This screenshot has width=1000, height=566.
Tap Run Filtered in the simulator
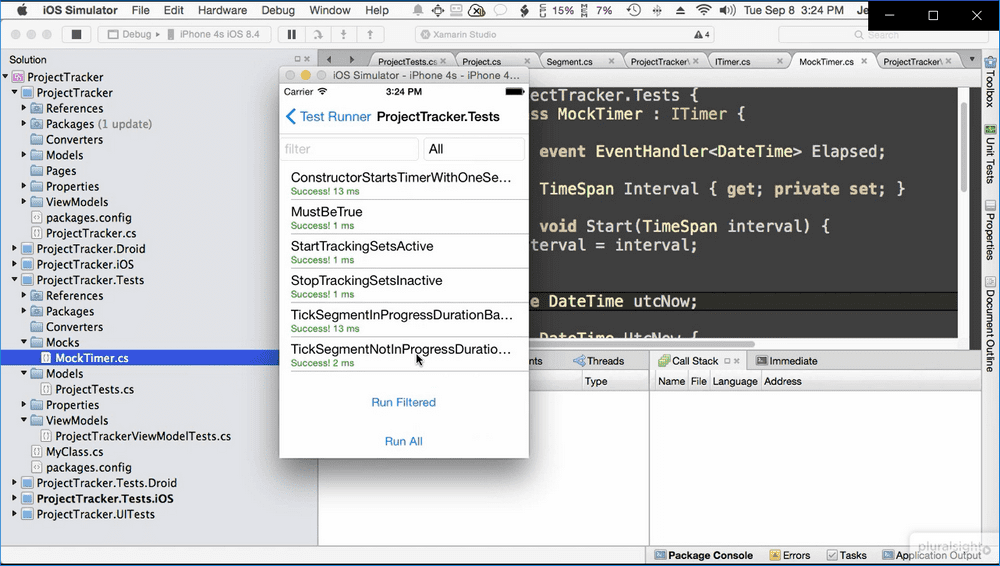pyautogui.click(x=404, y=403)
